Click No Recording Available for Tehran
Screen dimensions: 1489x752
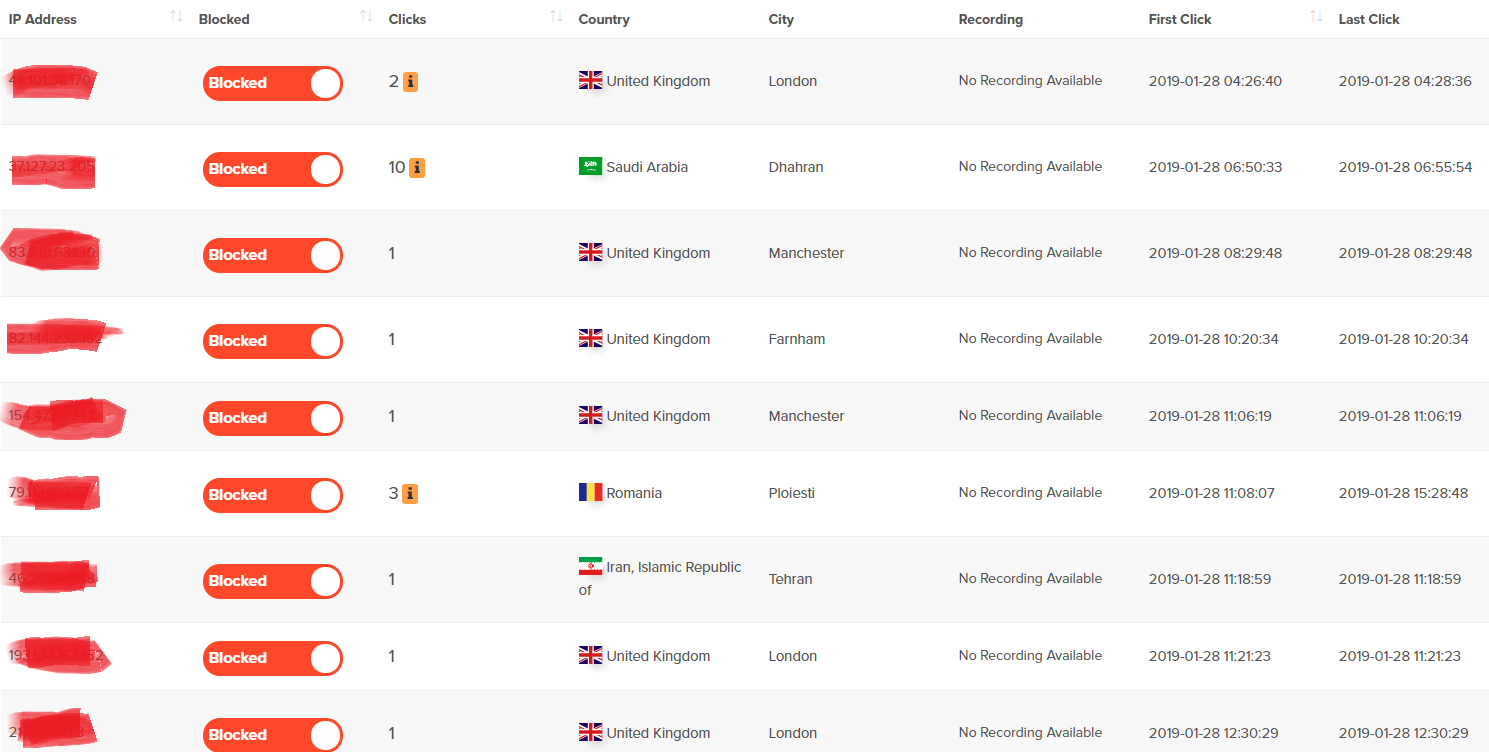(x=1030, y=579)
